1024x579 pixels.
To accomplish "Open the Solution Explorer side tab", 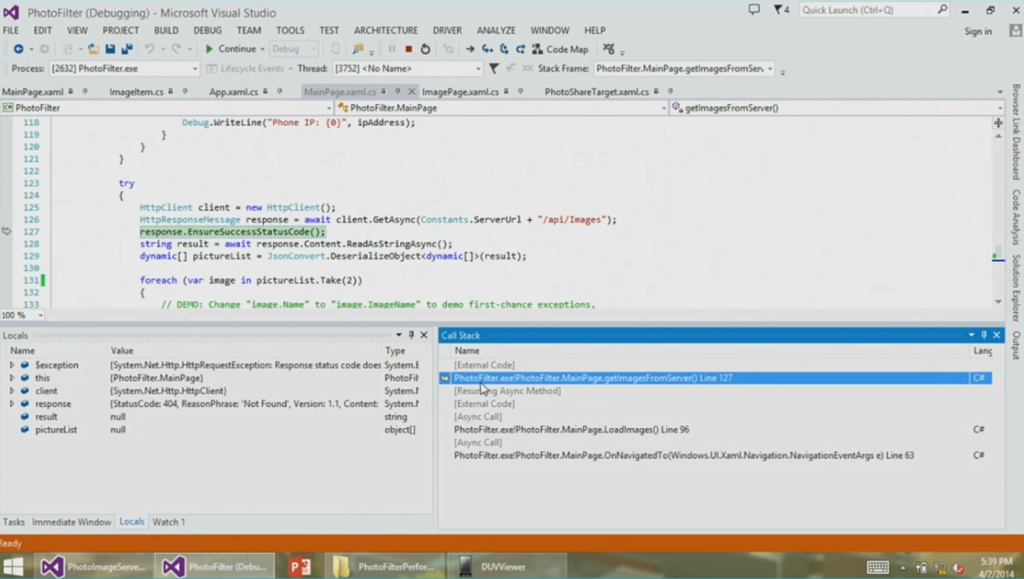I will click(1016, 288).
